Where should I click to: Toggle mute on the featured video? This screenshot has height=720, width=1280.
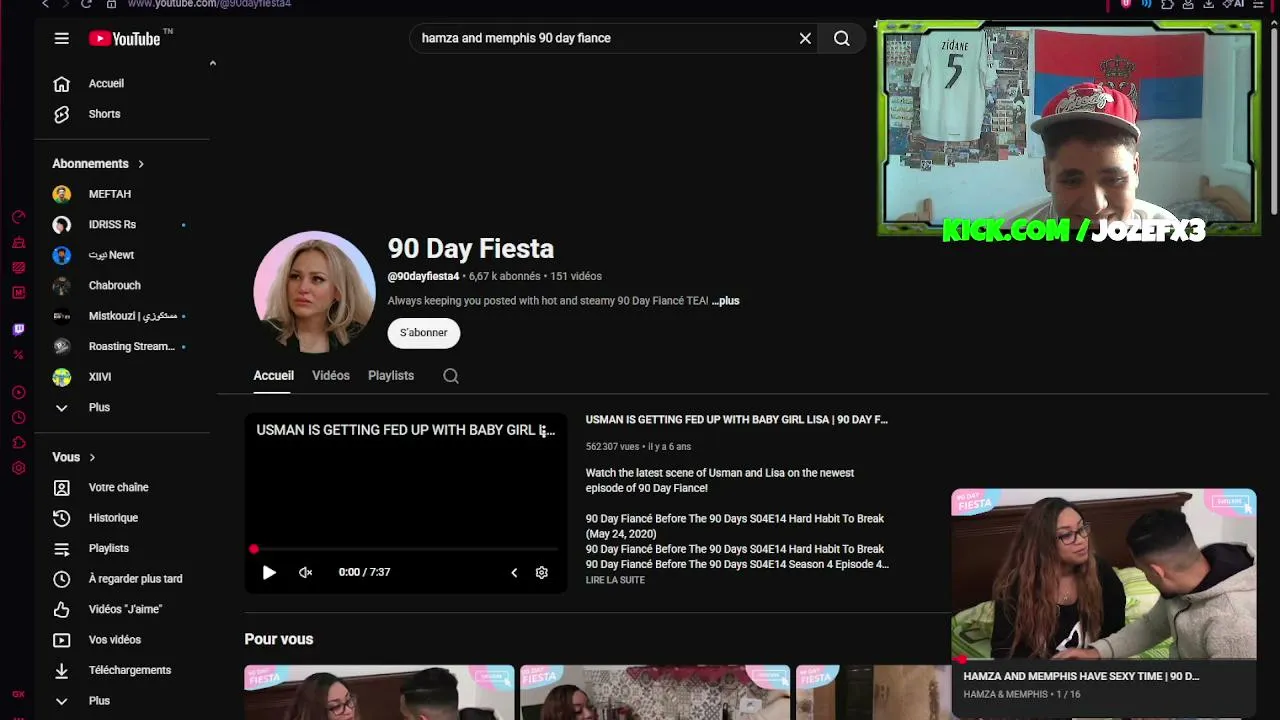click(x=306, y=573)
